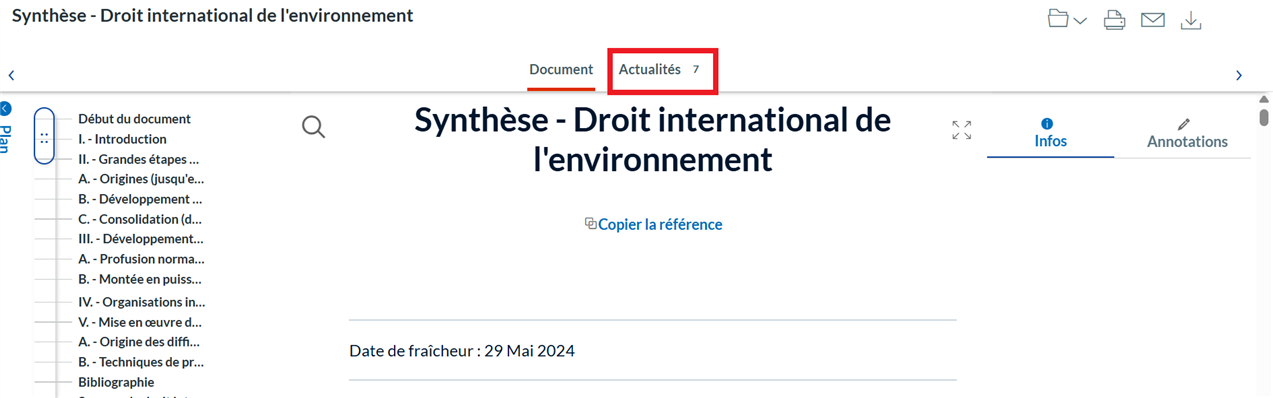This screenshot has height=398, width=1273.
Task: Switch to the Document tab
Action: pos(561,70)
